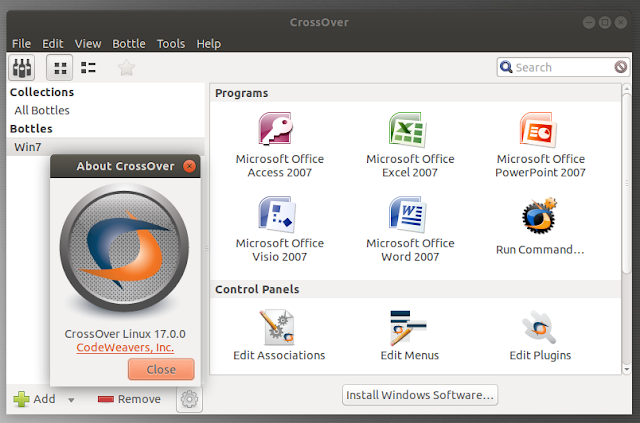
Task: Click the CrossOver logo in About dialog
Action: coord(124,247)
